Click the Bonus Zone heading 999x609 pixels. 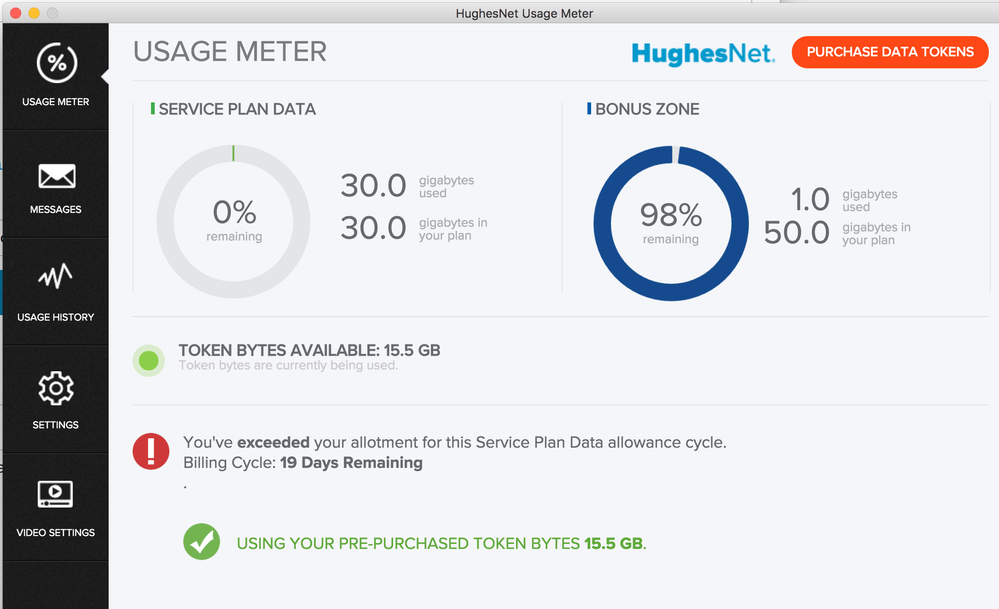[647, 109]
